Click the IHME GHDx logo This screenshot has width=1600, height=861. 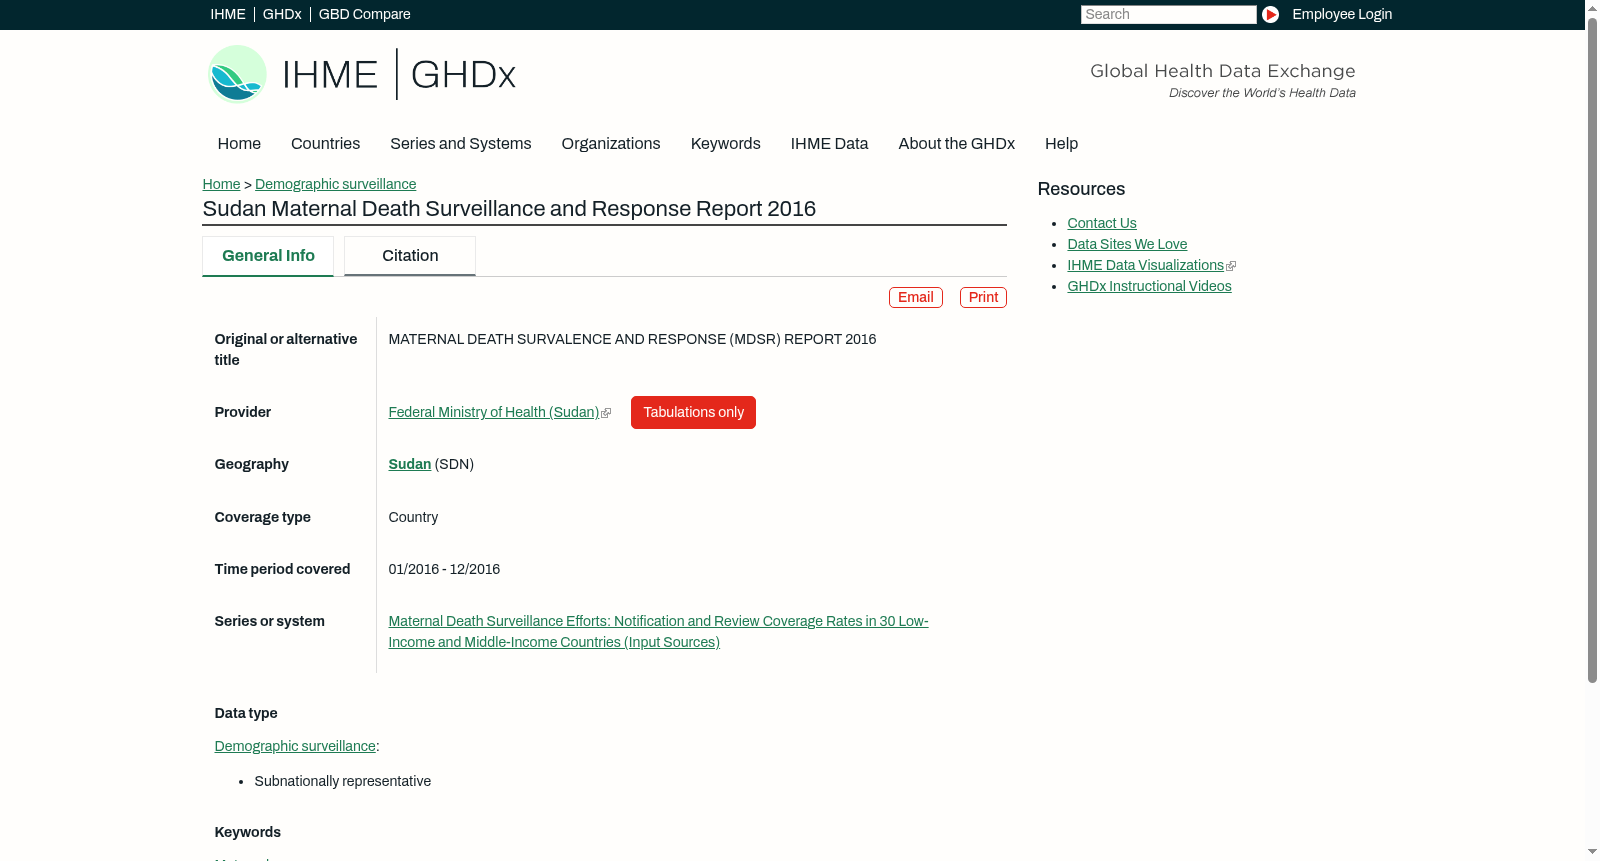(x=362, y=74)
